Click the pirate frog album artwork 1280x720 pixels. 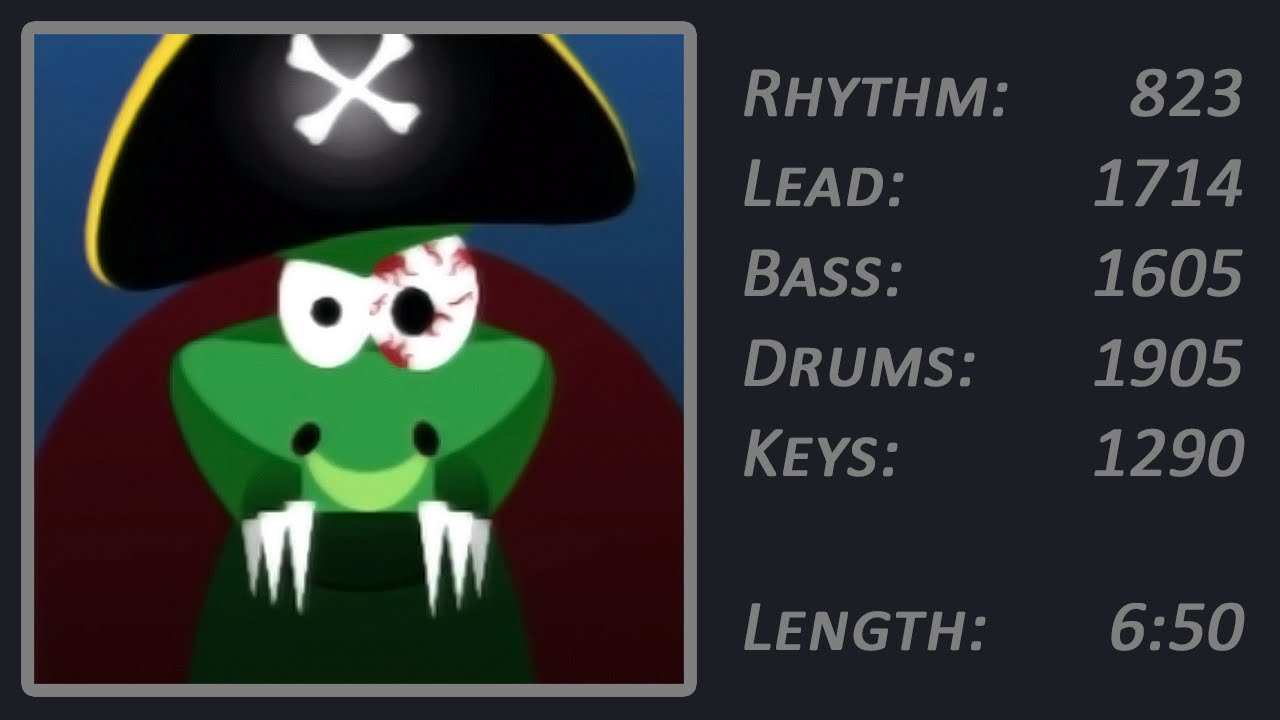click(x=359, y=359)
